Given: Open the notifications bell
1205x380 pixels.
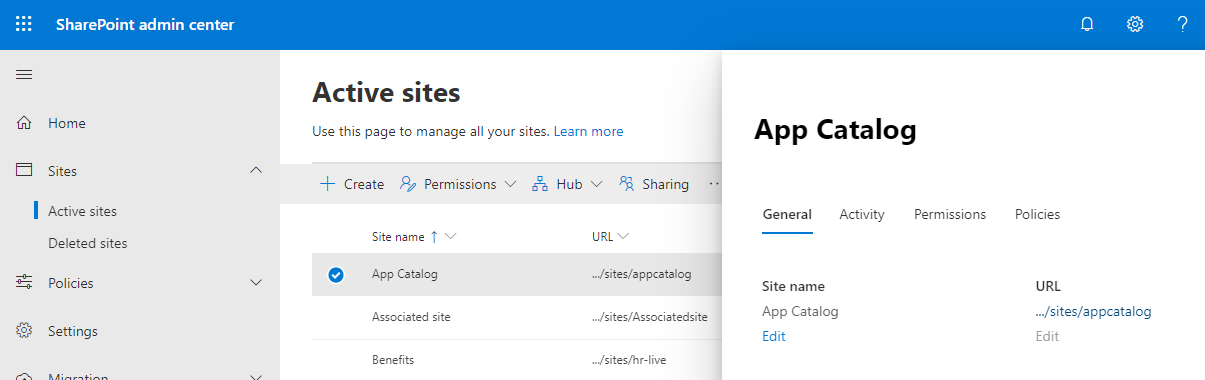Looking at the screenshot, I should [1087, 24].
